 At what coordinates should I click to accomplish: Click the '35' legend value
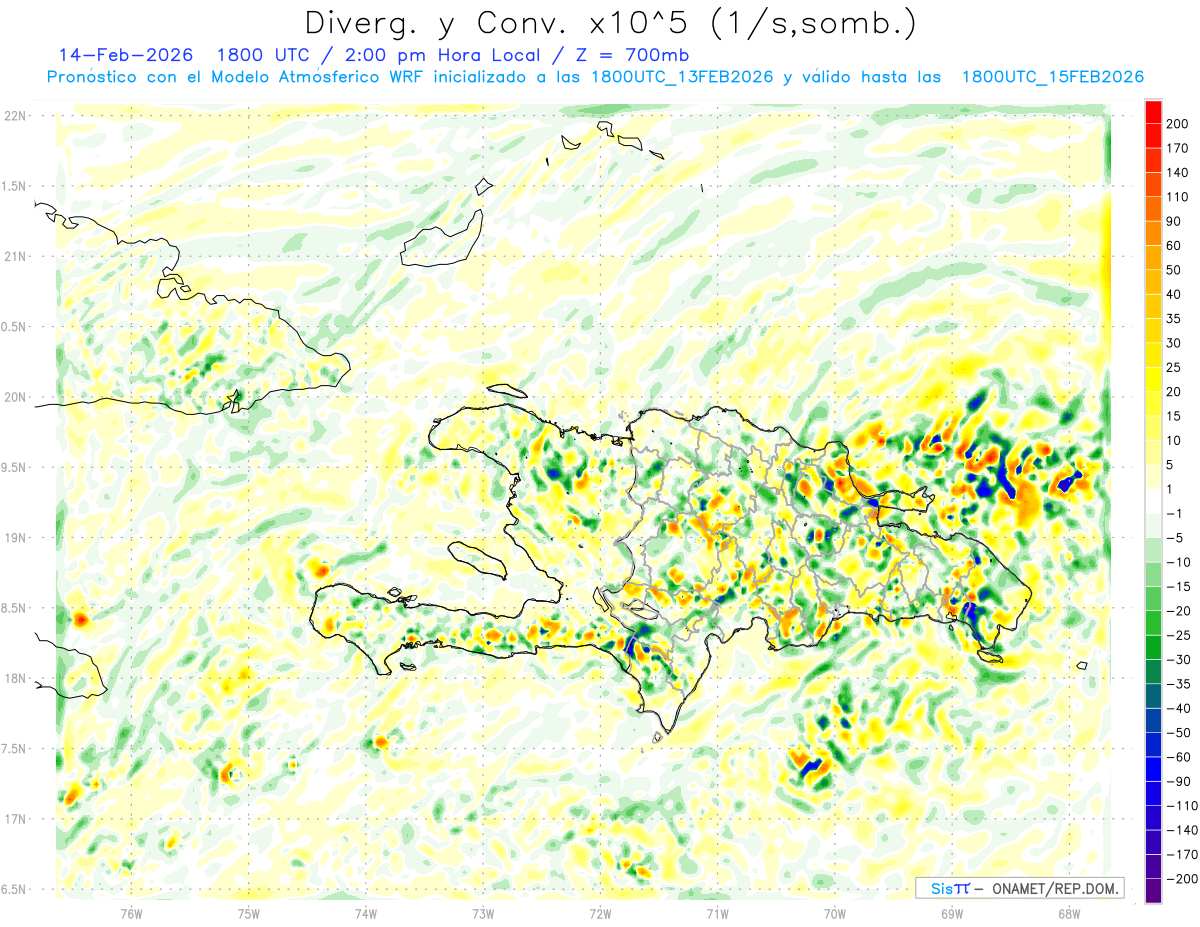click(1174, 319)
